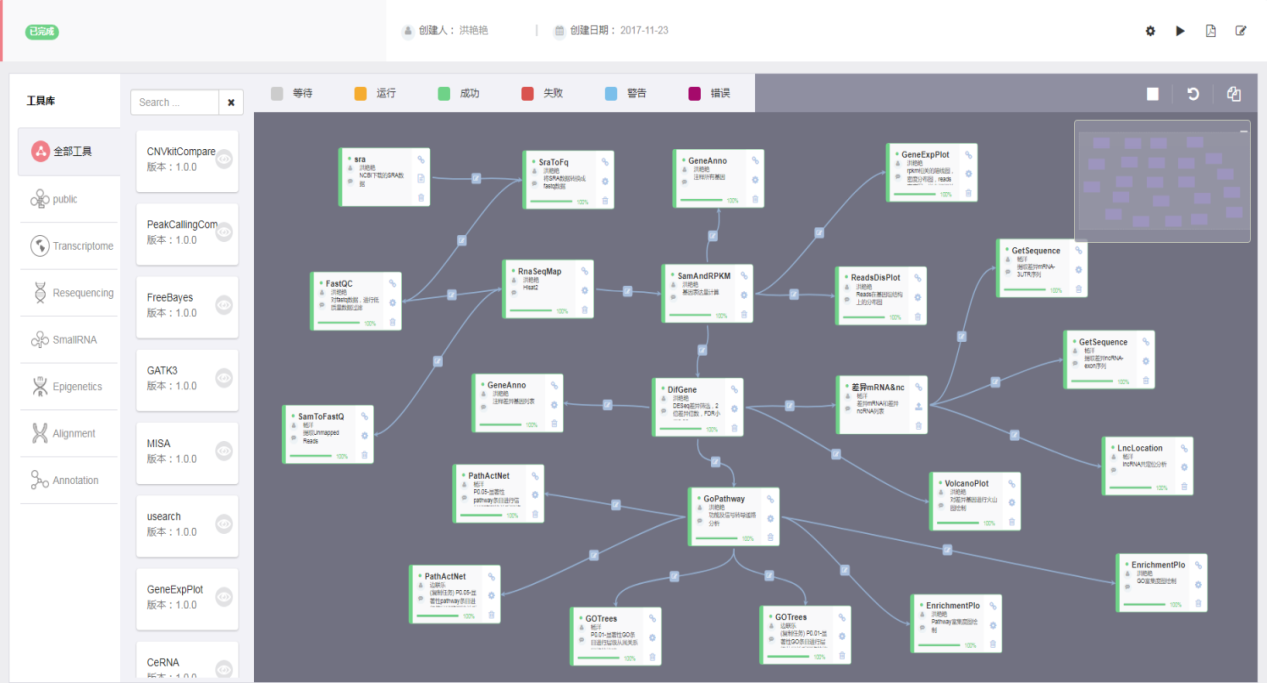Open settings gear on the FastQC node
Screen dimensions: 1267x683
392,302
